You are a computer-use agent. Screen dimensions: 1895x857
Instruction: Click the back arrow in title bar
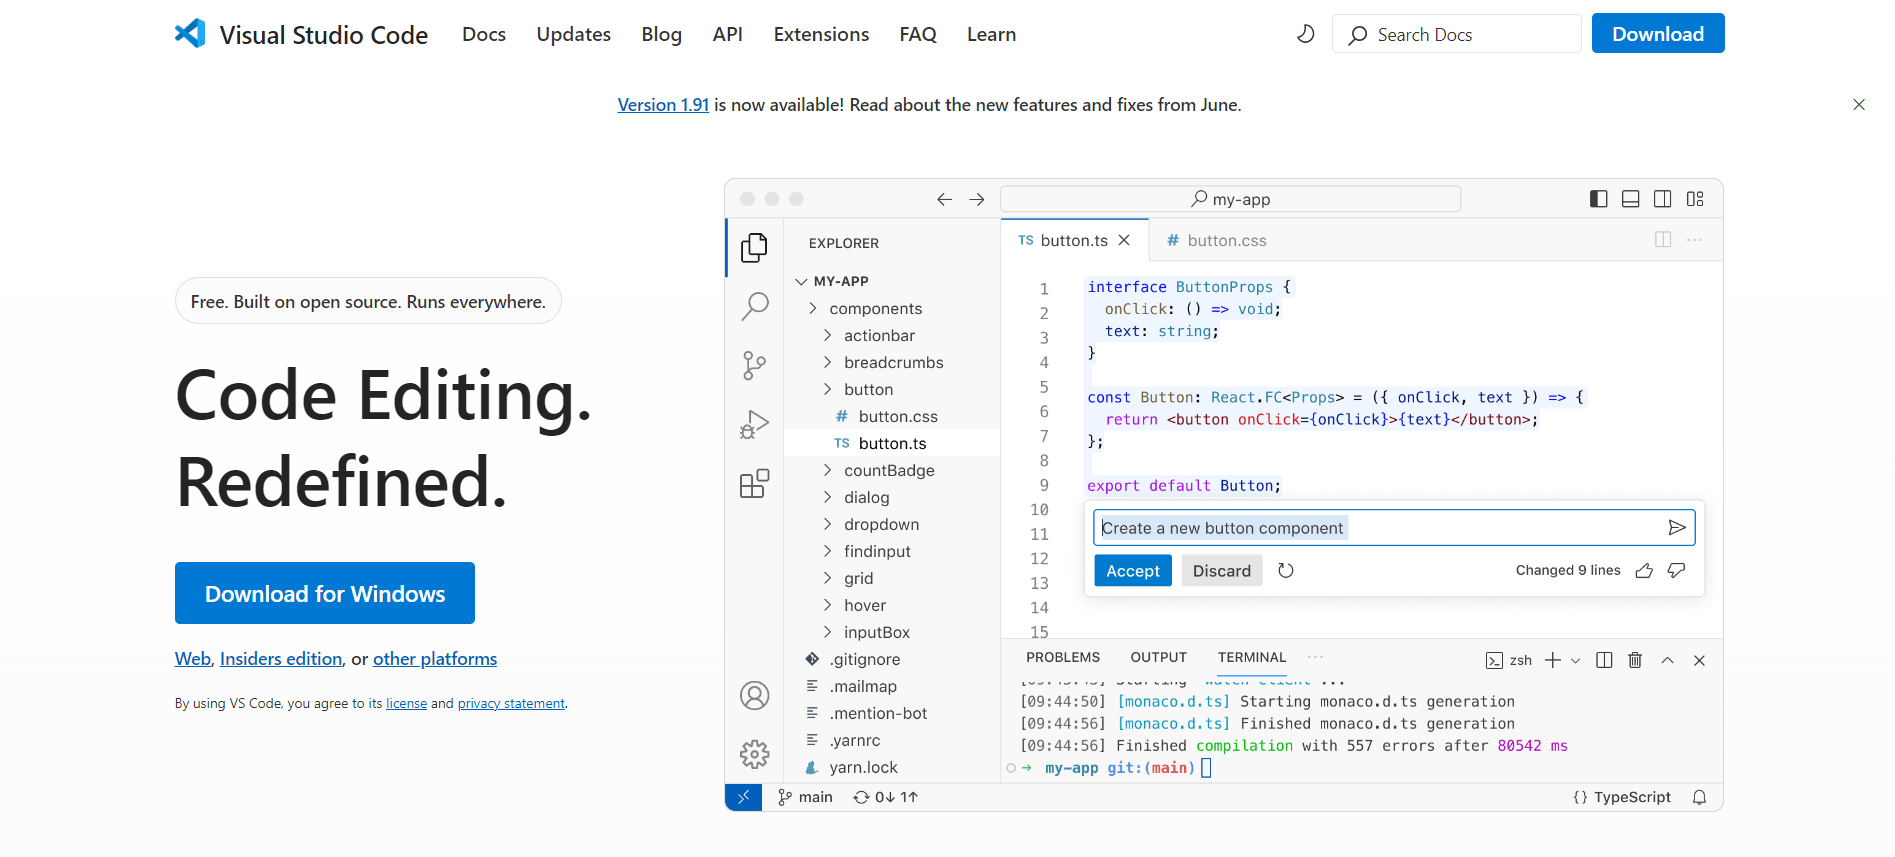coord(944,199)
